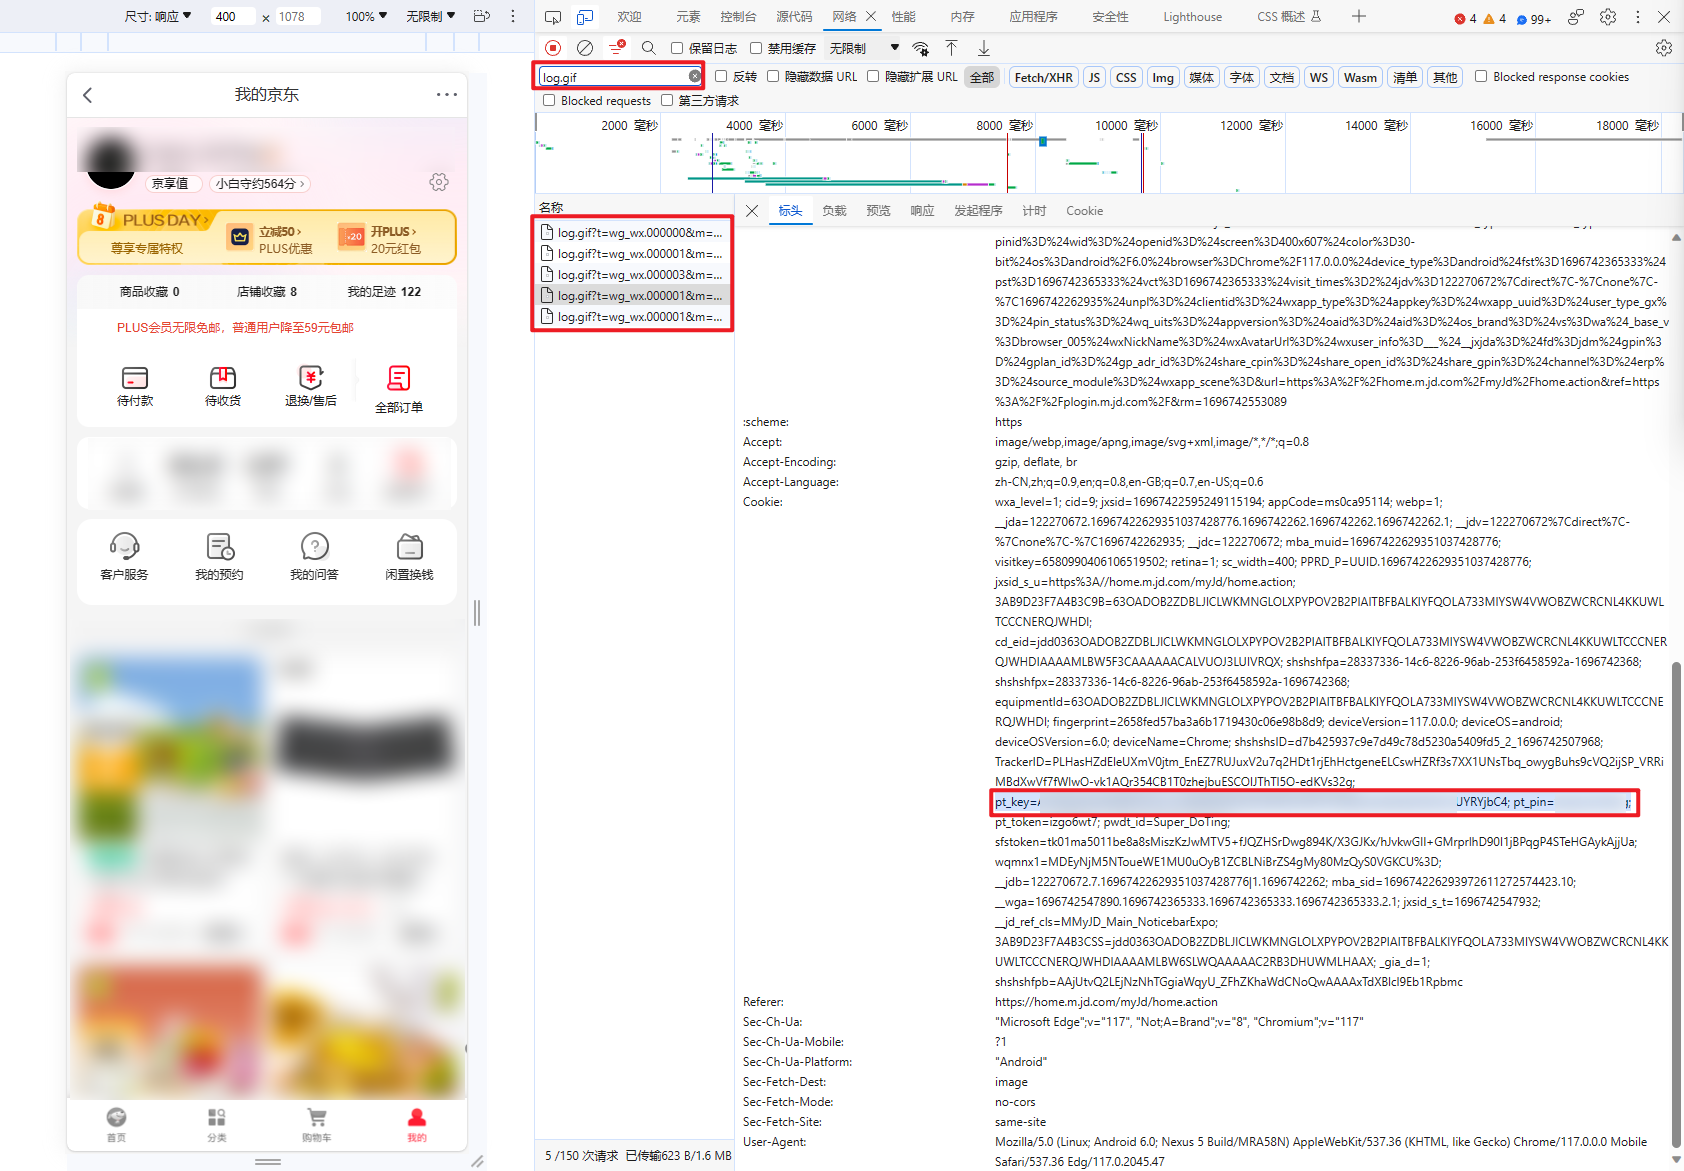Click the stop recording network log icon

point(553,48)
